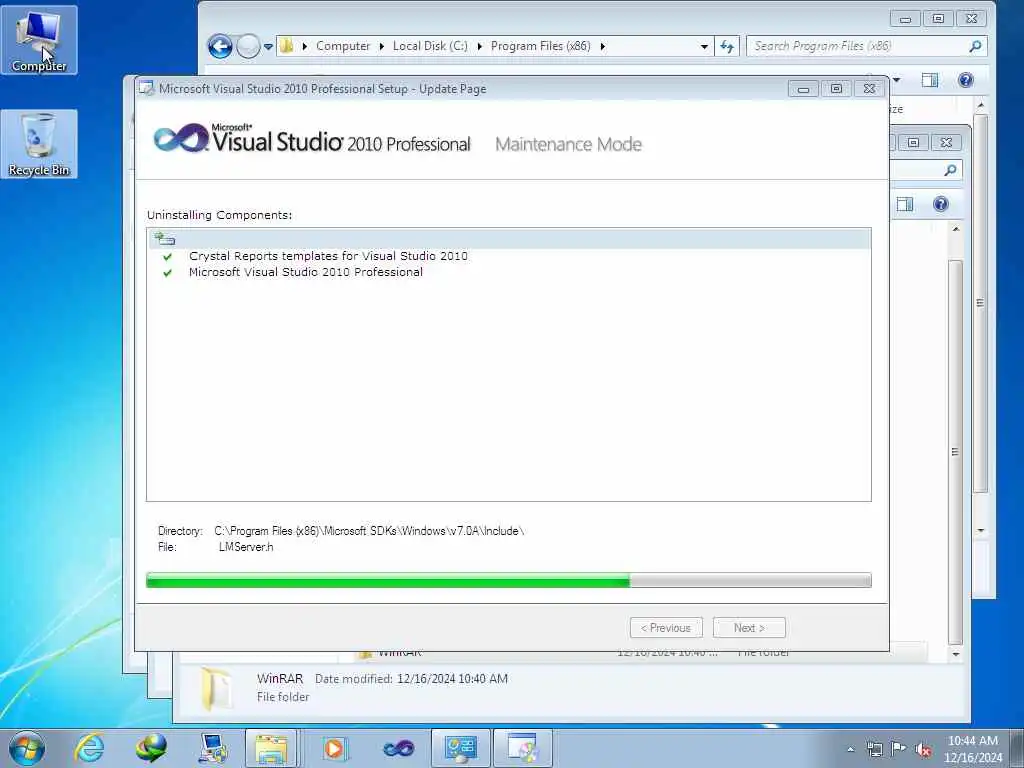
Task: Click the green uninstall progress bar
Action: pos(509,580)
